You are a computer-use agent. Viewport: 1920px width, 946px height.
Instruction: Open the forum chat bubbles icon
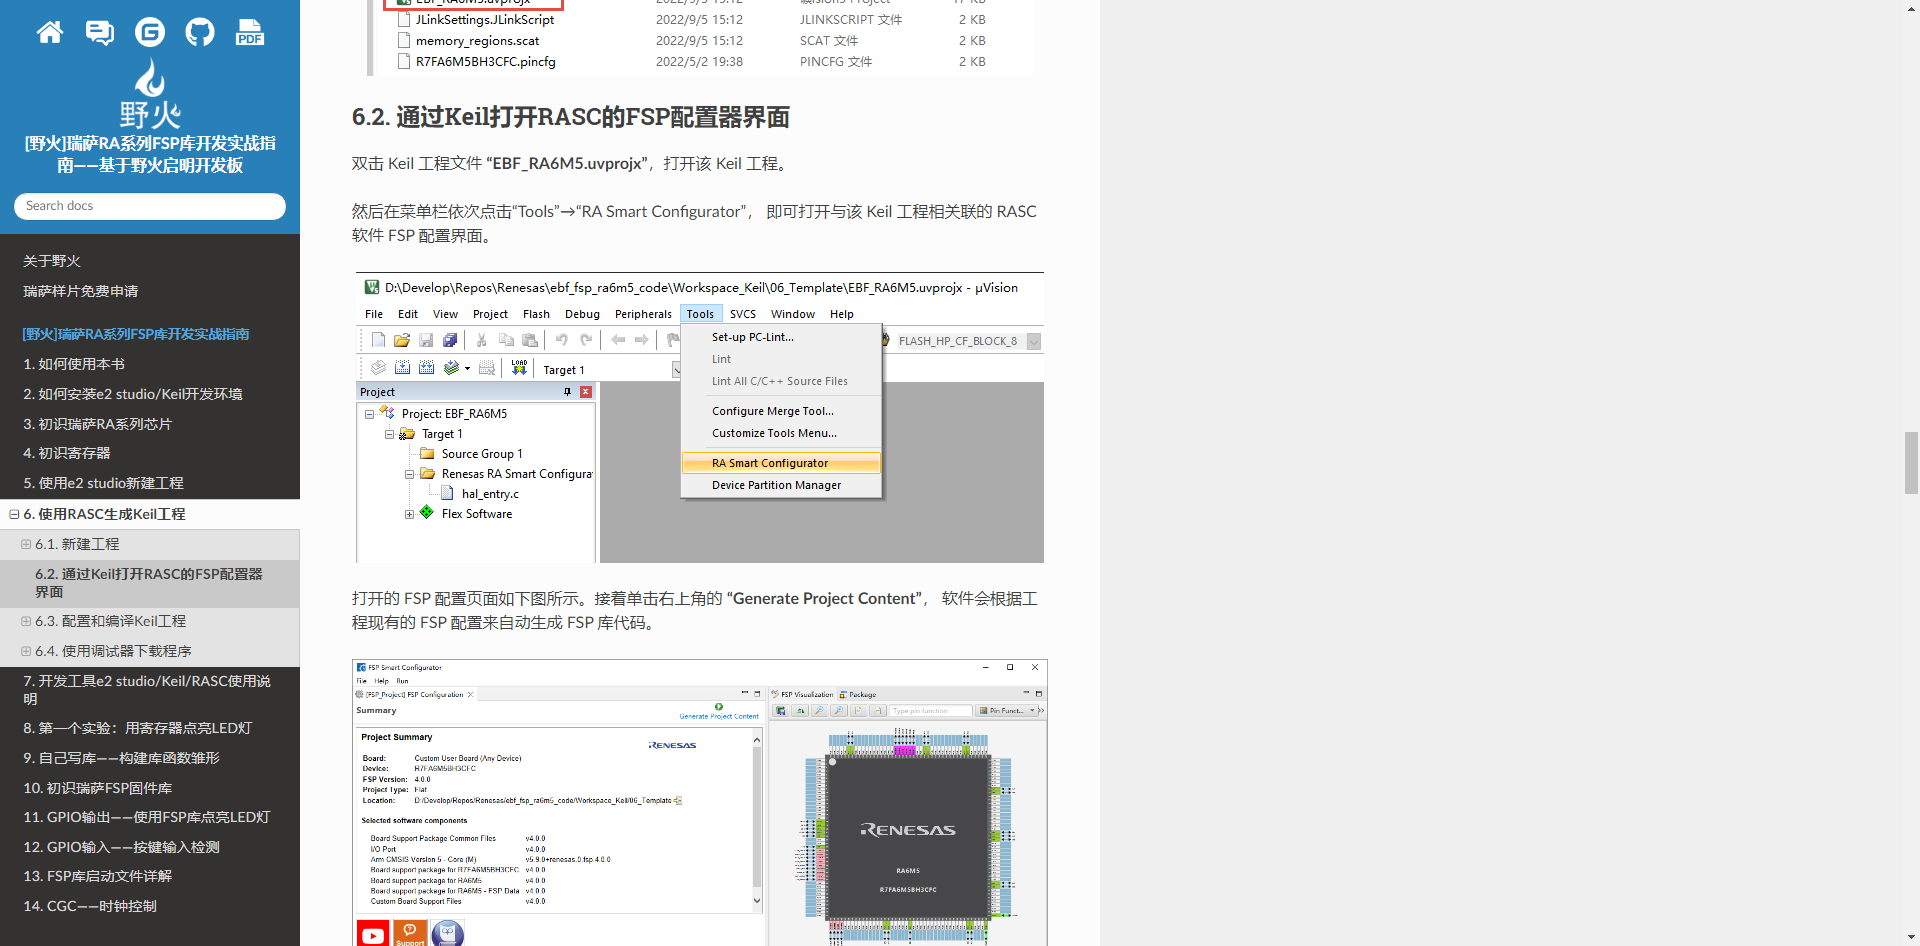coord(100,33)
